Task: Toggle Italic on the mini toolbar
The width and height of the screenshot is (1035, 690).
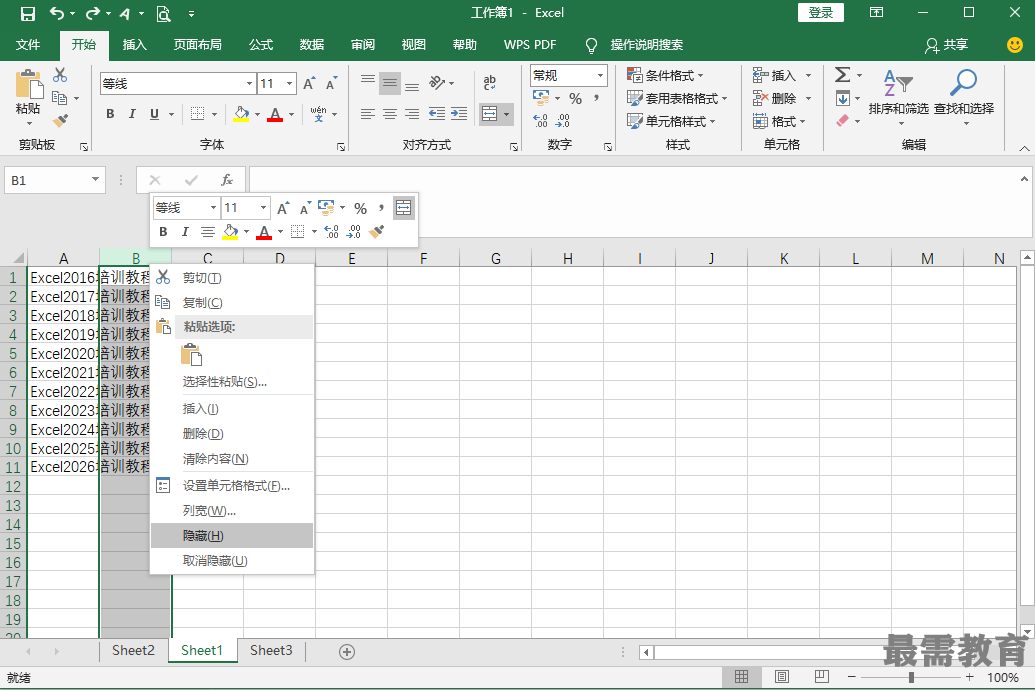Action: (x=185, y=232)
